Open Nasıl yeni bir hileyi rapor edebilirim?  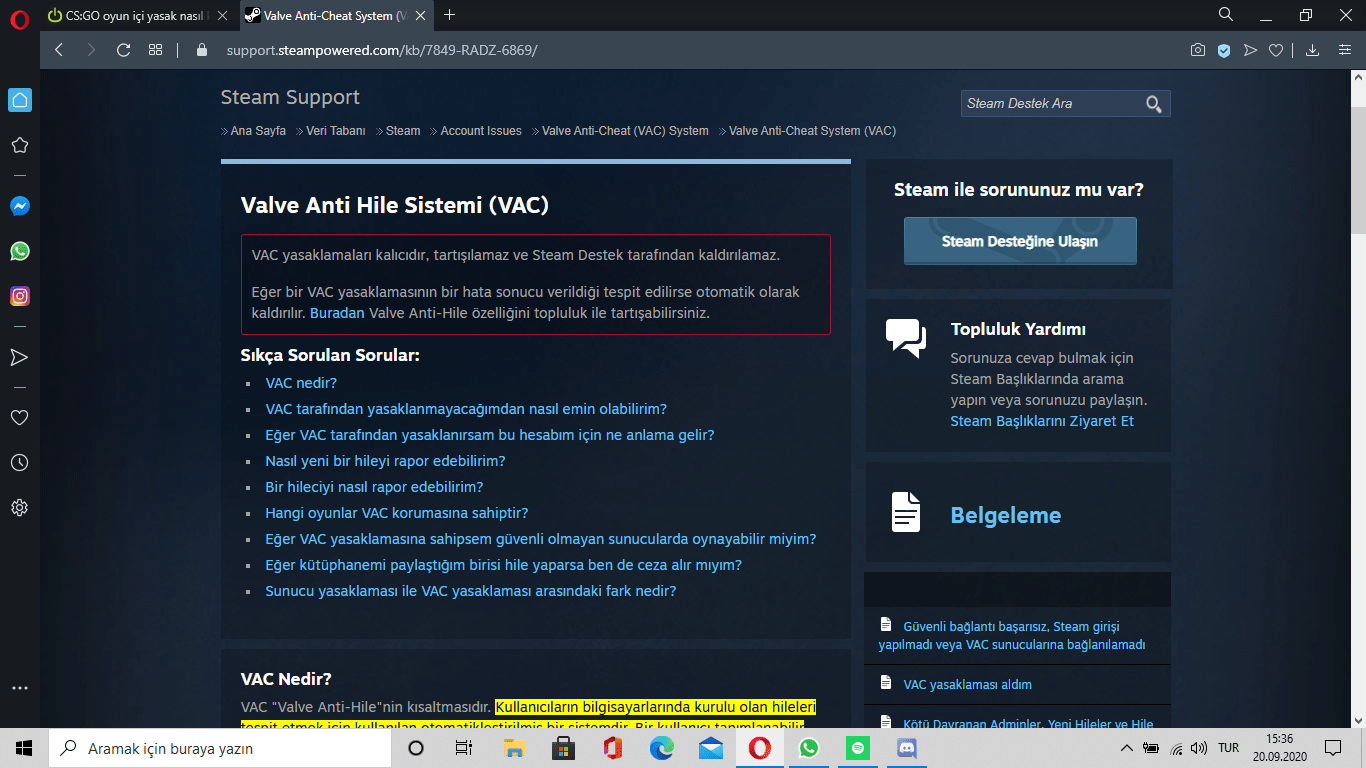385,461
